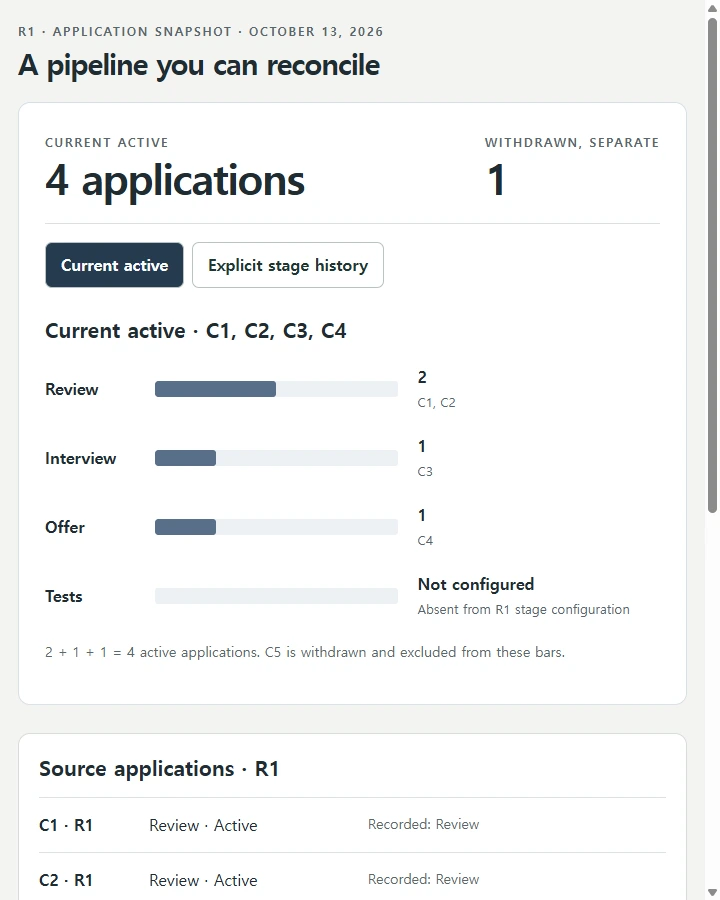720x900 pixels.
Task: Click the 'Source applications · R1' heading
Action: pos(159,769)
